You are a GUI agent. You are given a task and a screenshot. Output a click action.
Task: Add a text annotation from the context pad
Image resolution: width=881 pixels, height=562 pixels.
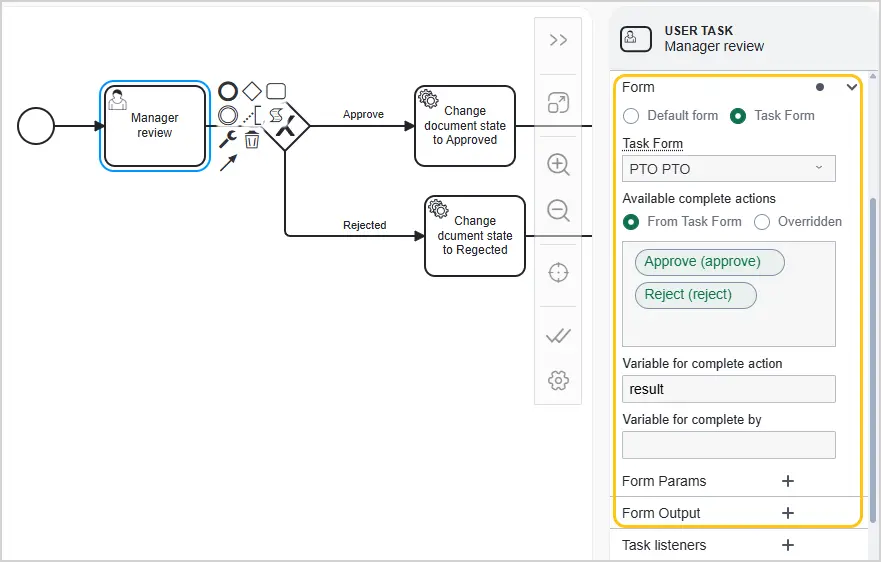point(252,115)
